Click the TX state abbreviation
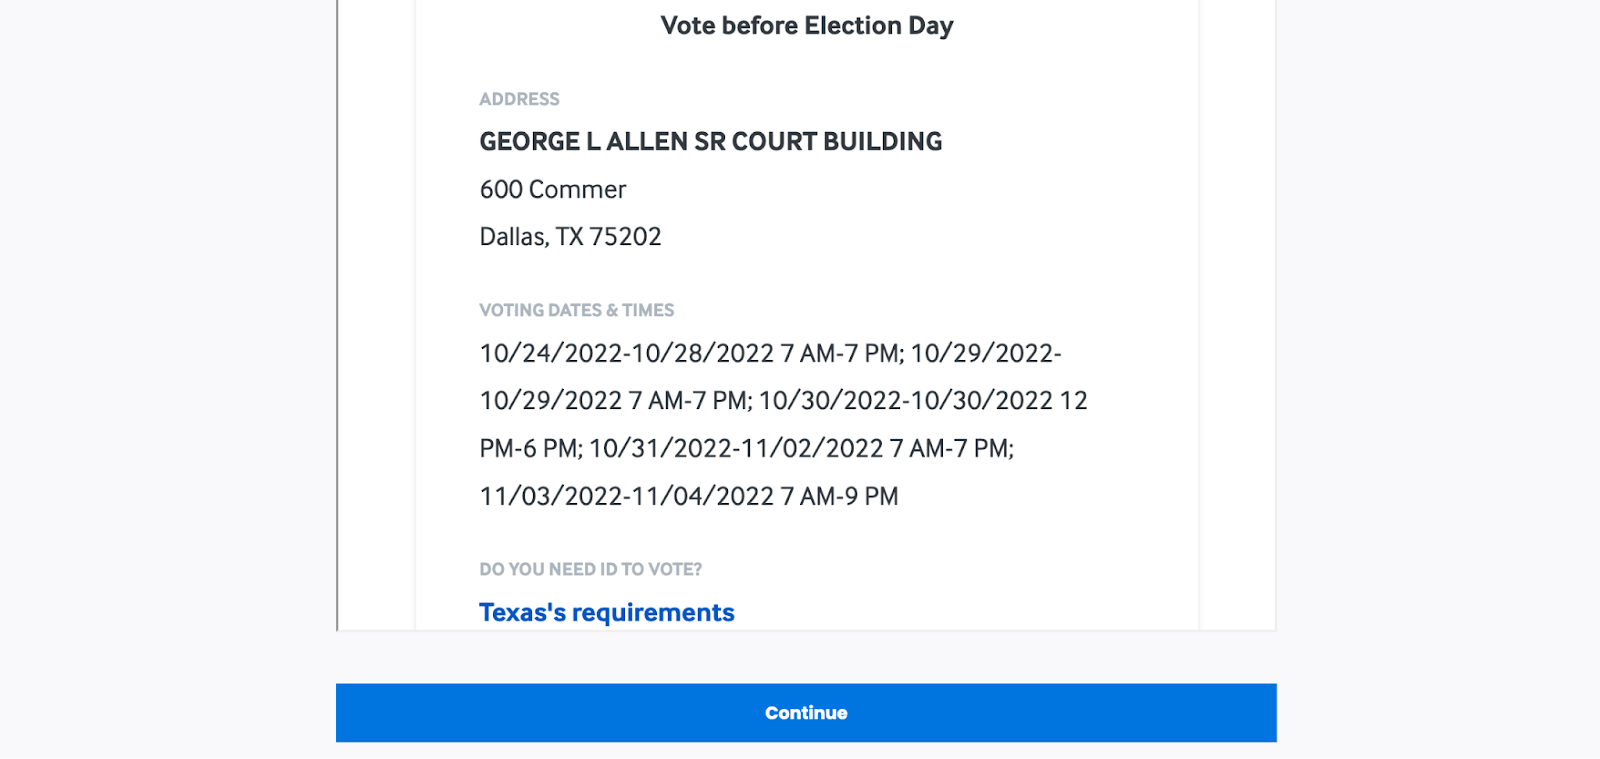Viewport: 1600px width, 759px height. pyautogui.click(x=569, y=237)
